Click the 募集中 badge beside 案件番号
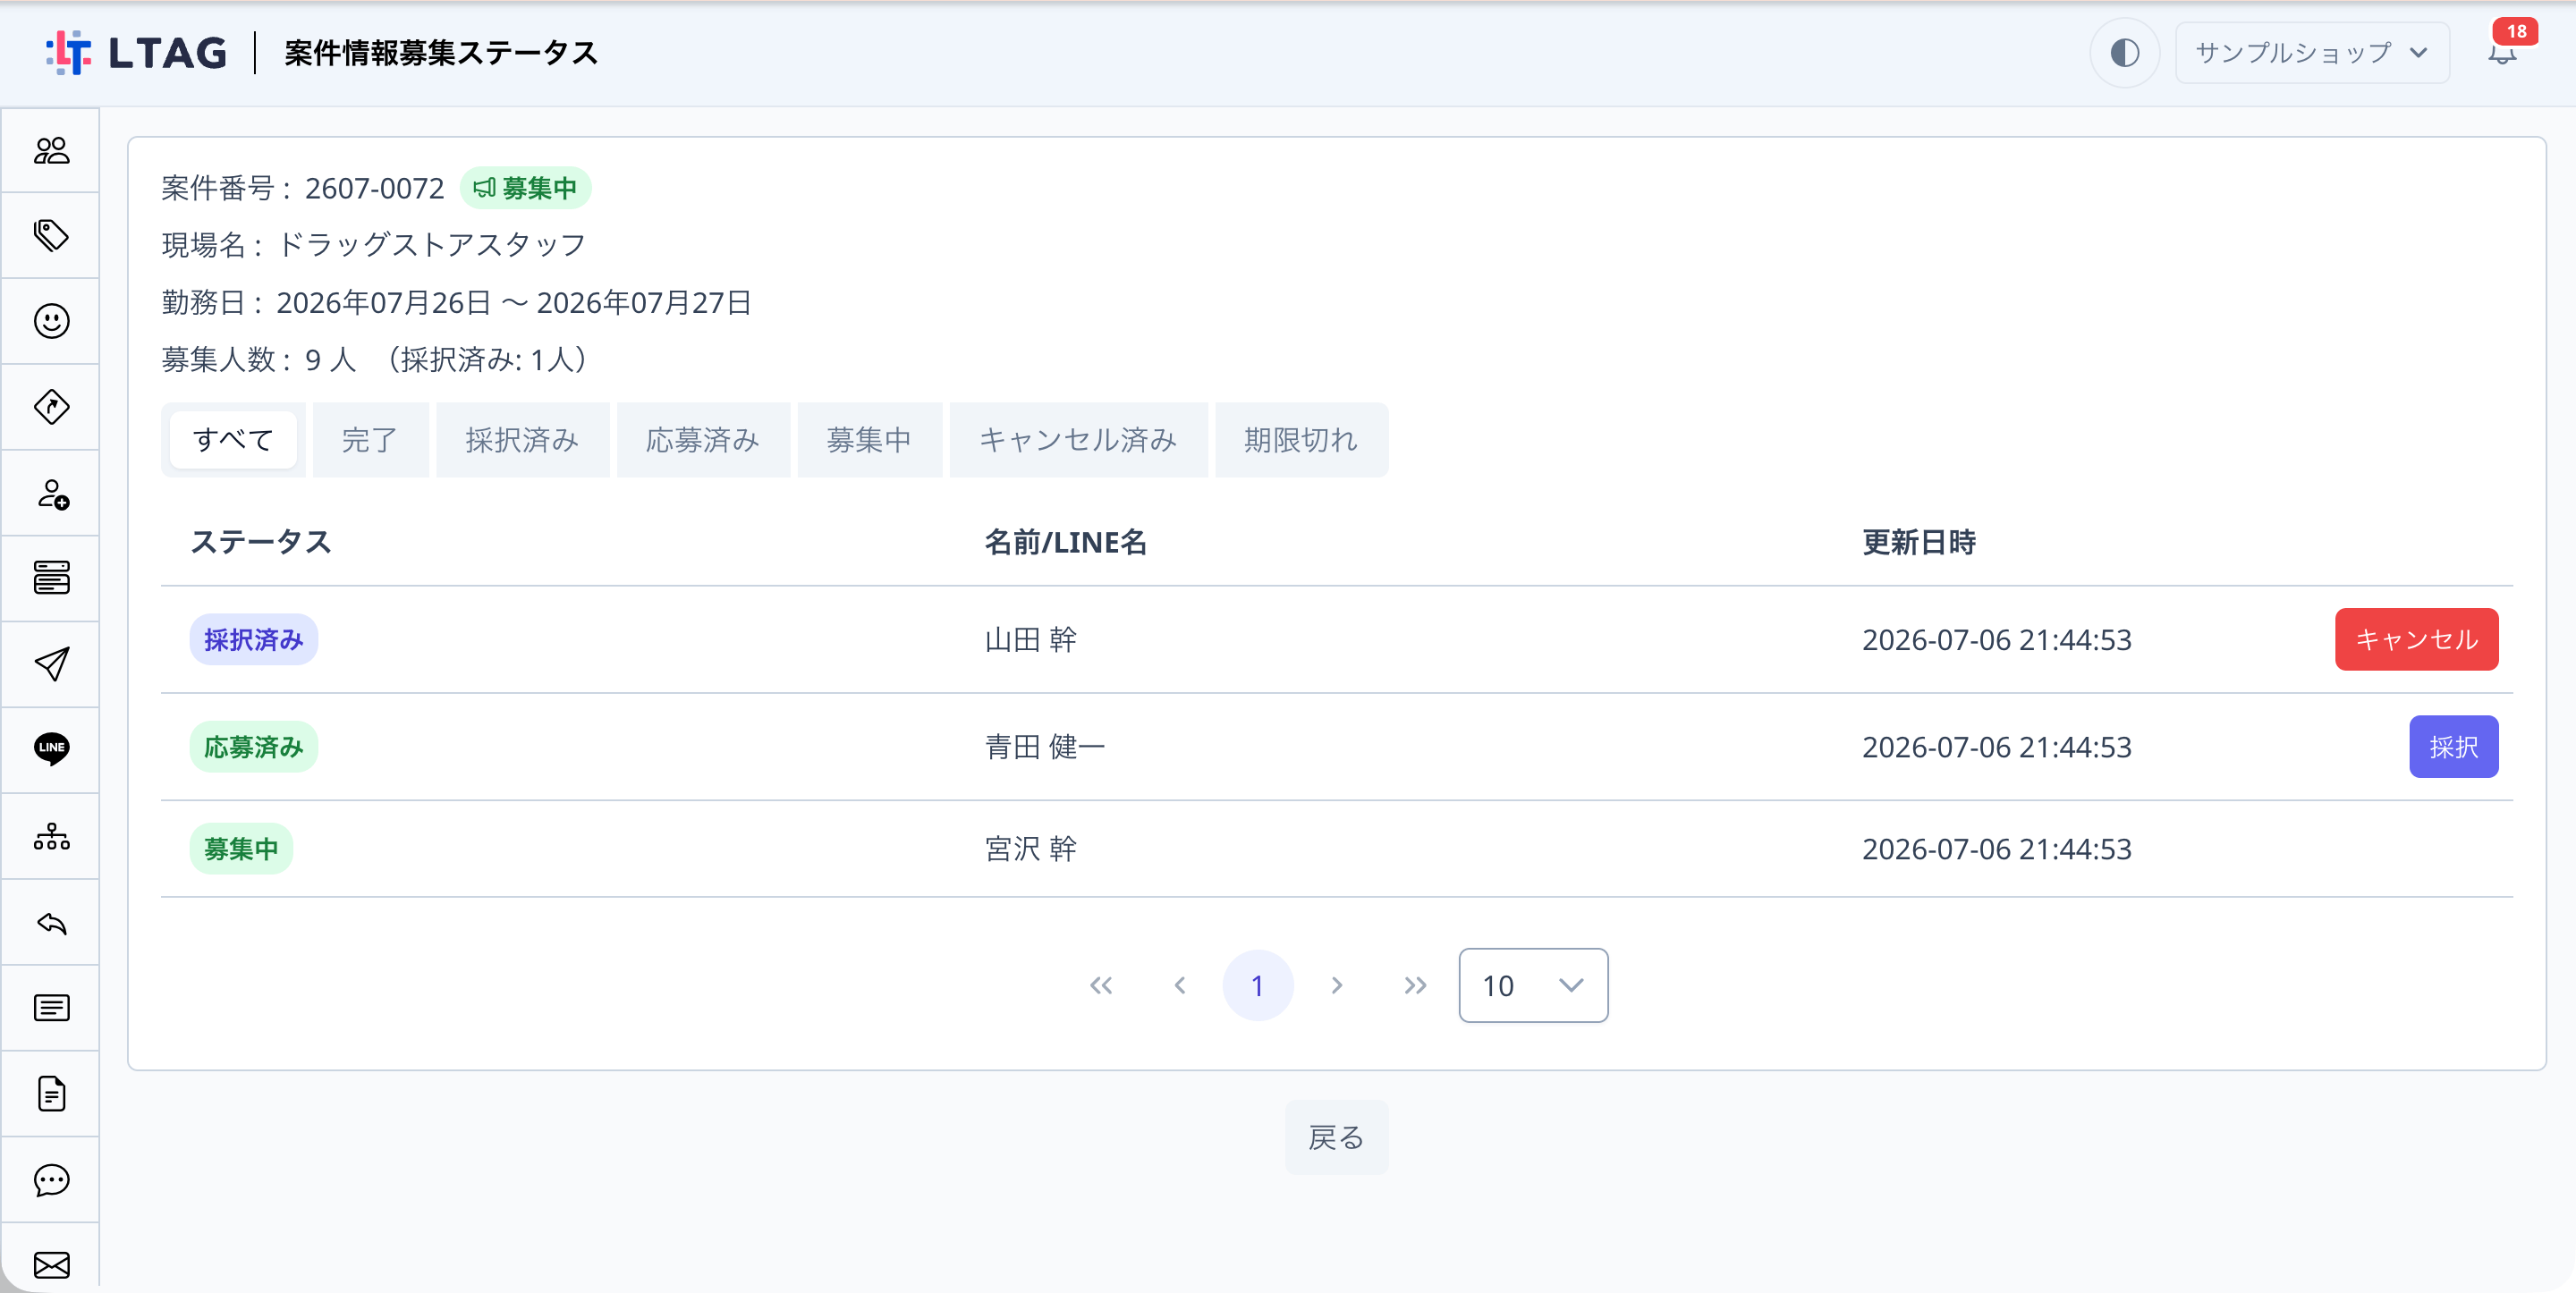This screenshot has height=1293, width=2576. click(525, 188)
